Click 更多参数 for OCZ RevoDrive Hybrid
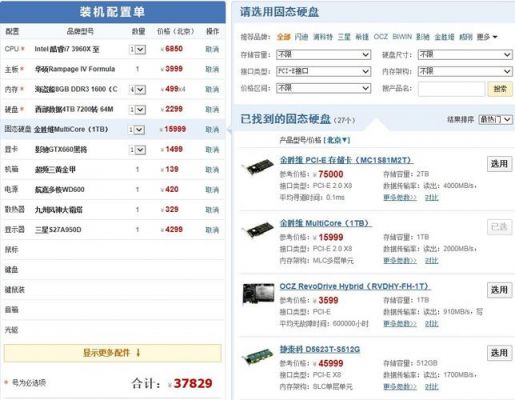 click(400, 324)
